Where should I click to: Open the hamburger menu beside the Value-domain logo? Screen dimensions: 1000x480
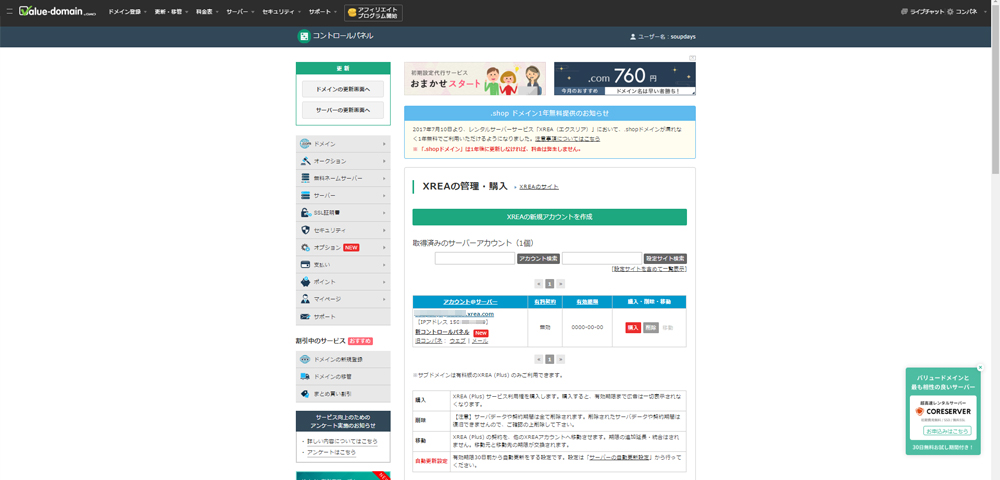tap(9, 11)
